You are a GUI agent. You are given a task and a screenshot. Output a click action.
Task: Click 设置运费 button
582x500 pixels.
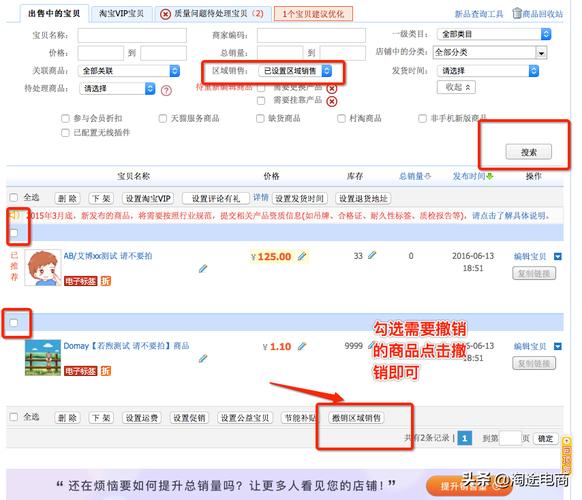point(142,418)
